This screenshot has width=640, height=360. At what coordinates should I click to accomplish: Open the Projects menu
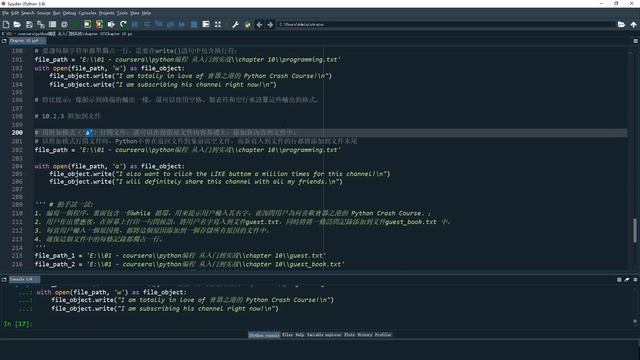point(107,13)
